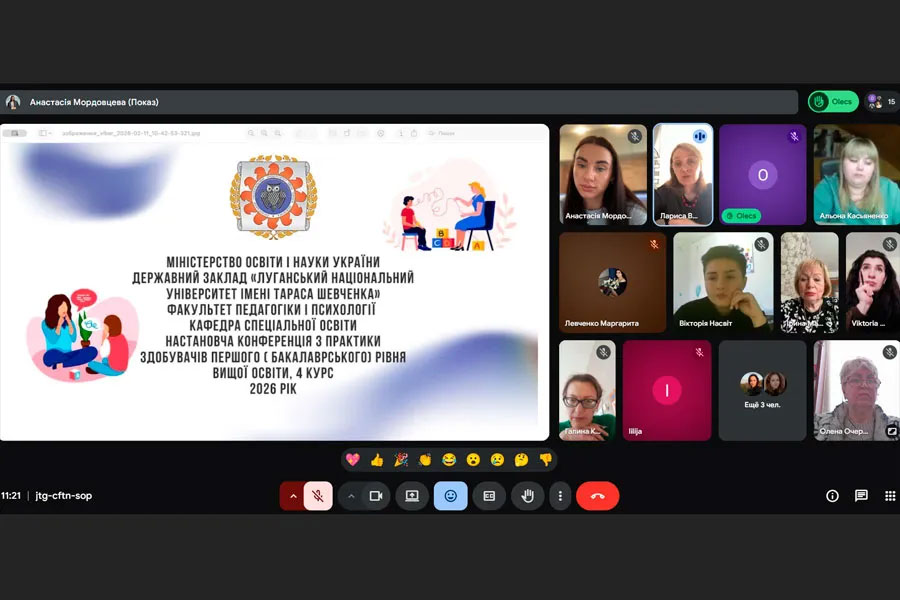This screenshot has height=600, width=900.
Task: Click the present screen icon
Action: point(412,496)
